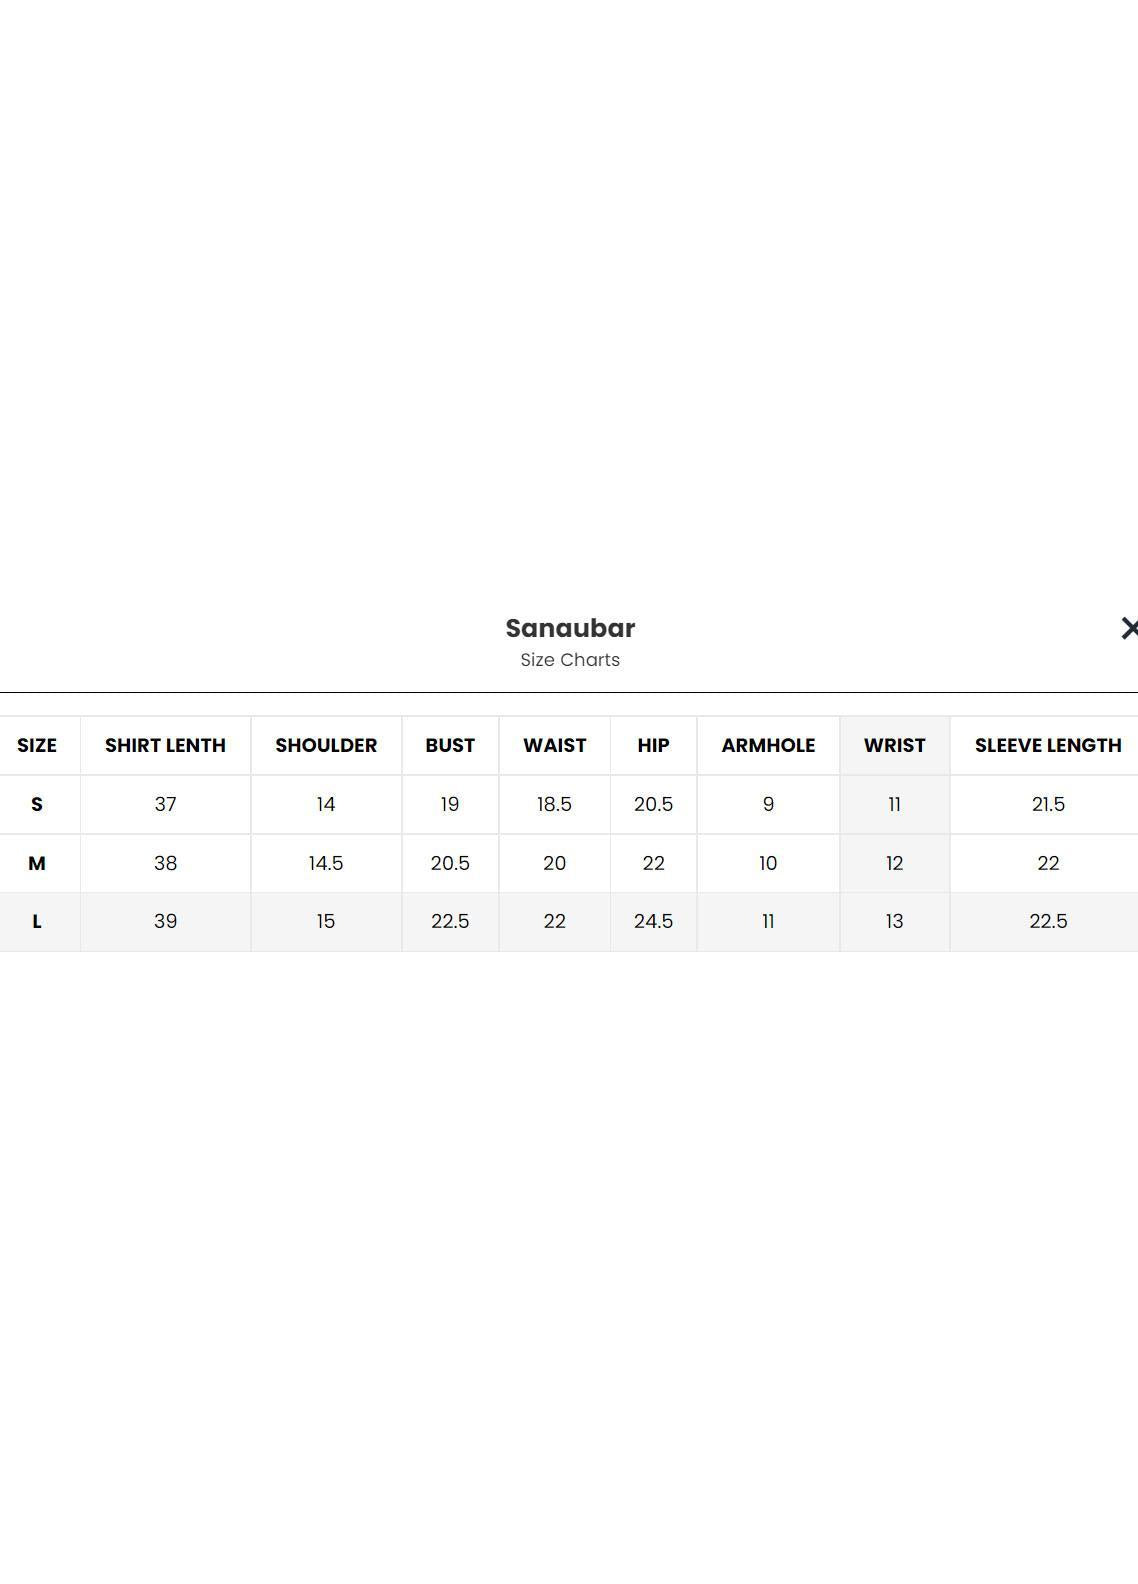
Task: Click the Sanaubar title heading
Action: coord(570,628)
